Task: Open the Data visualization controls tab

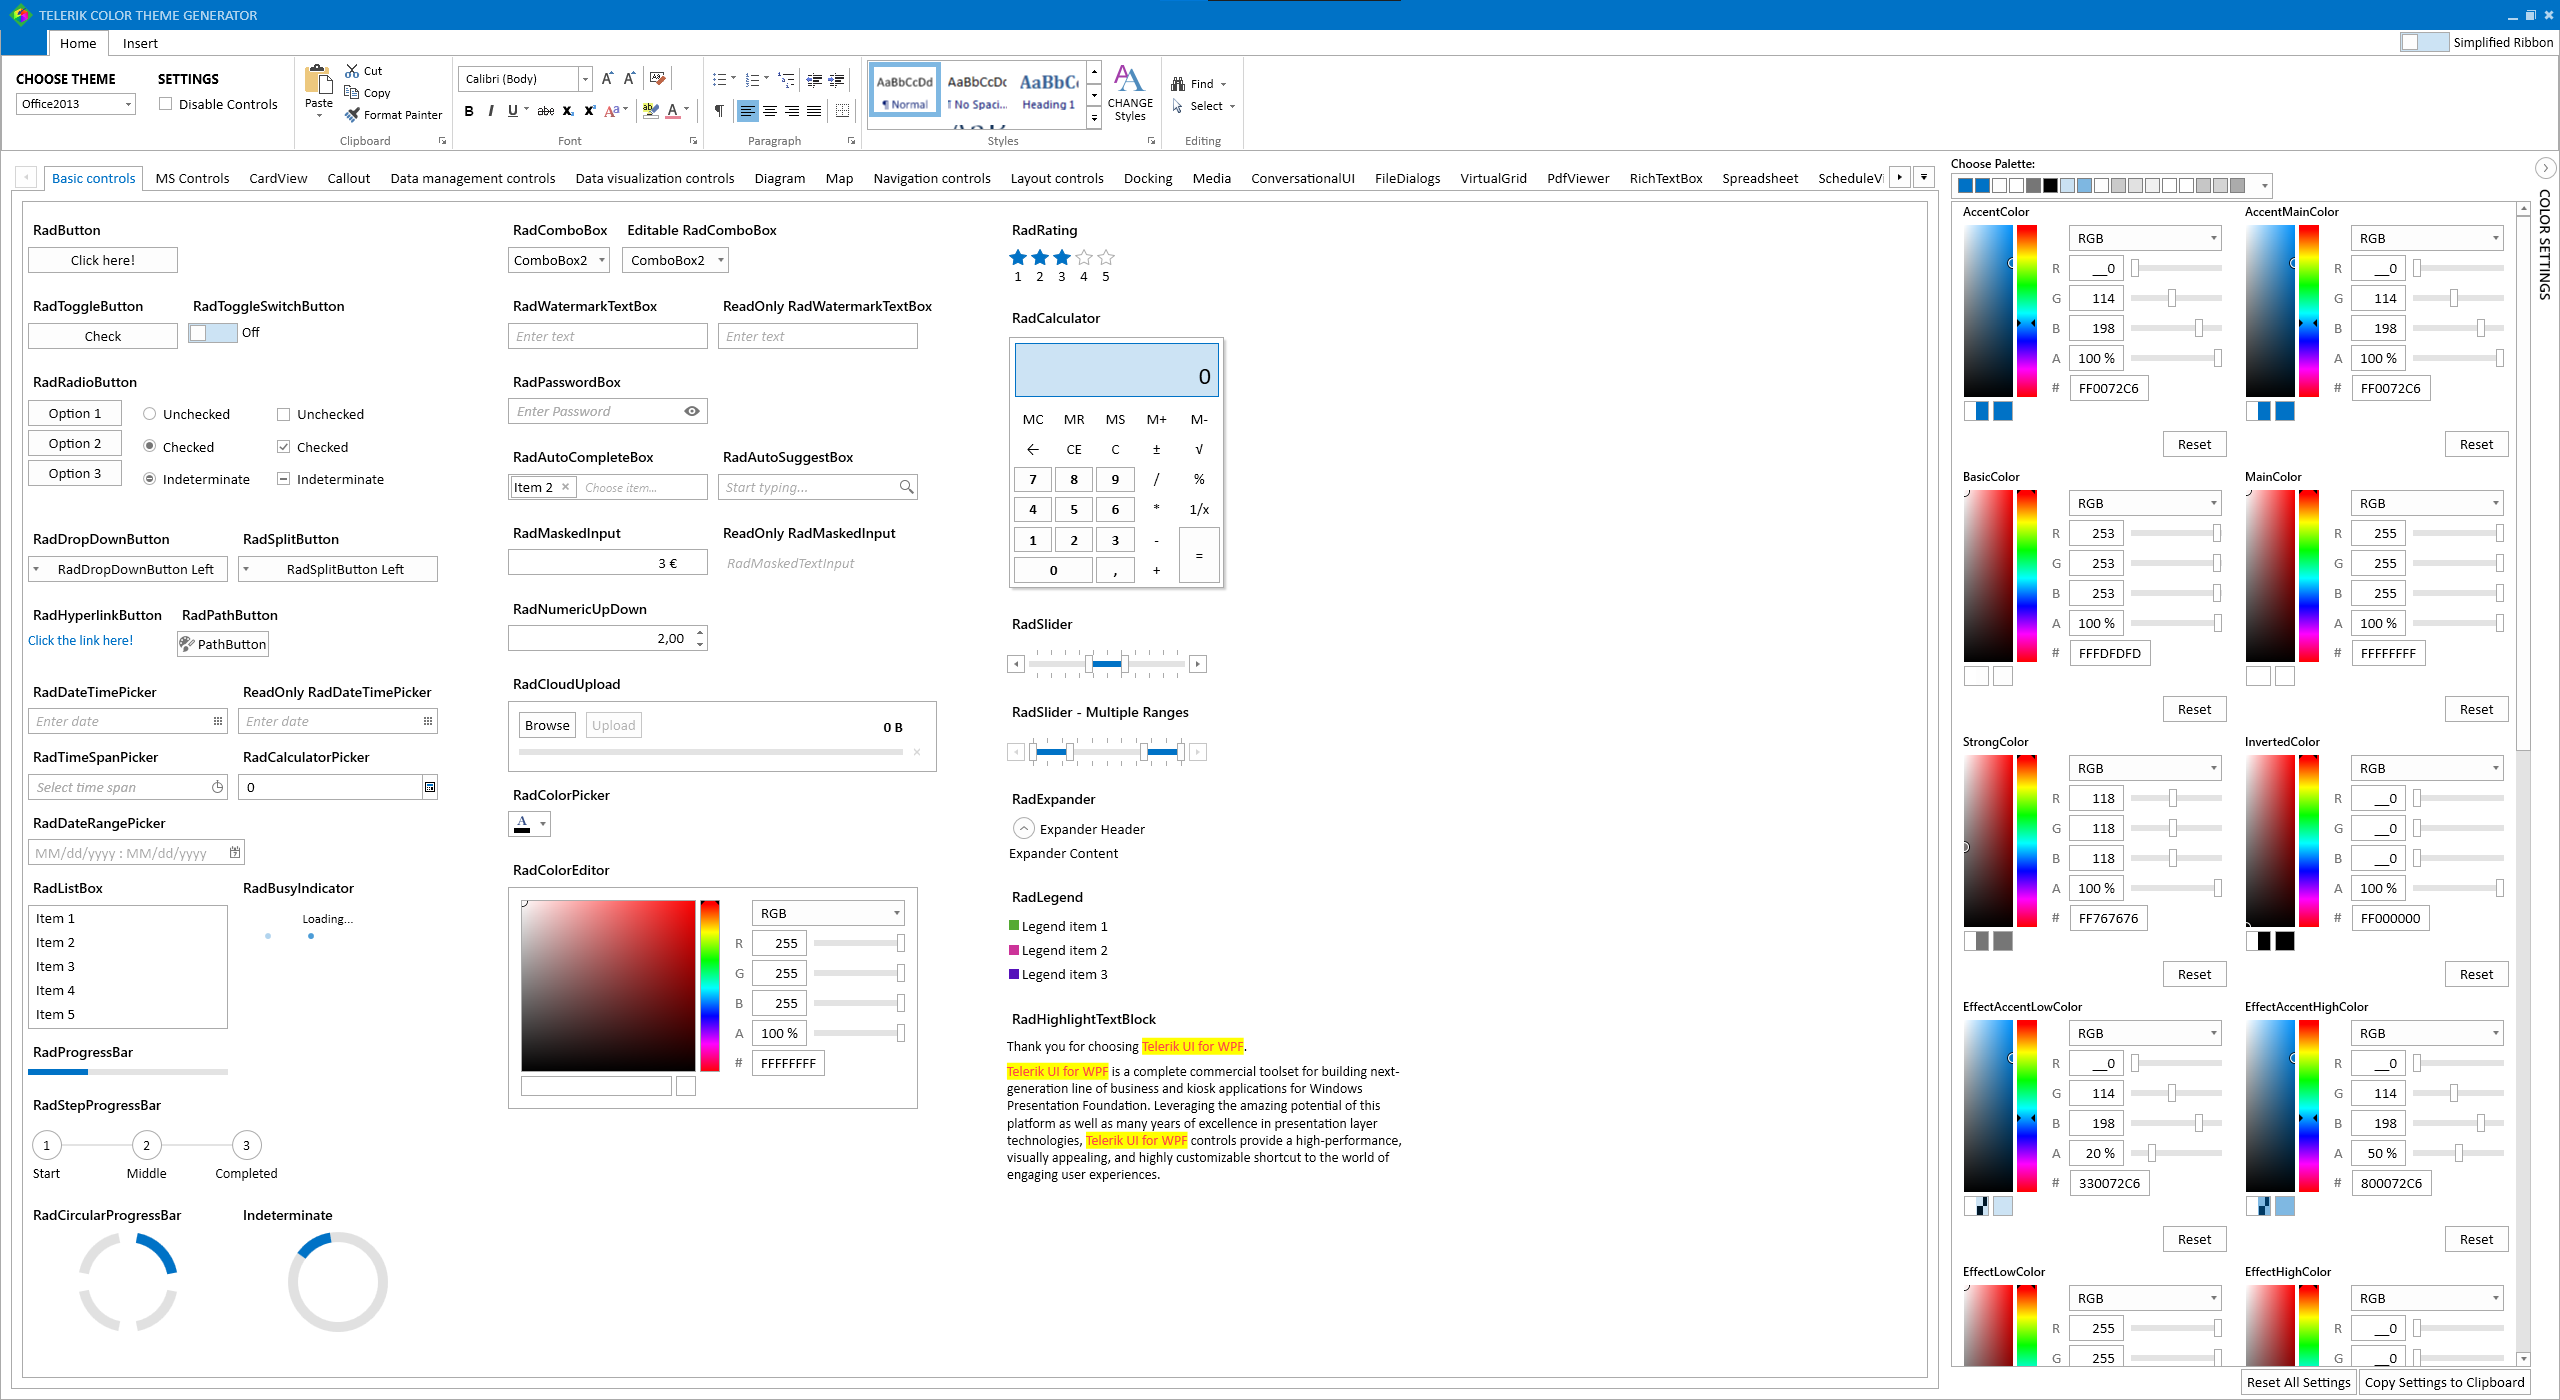Action: click(x=655, y=178)
